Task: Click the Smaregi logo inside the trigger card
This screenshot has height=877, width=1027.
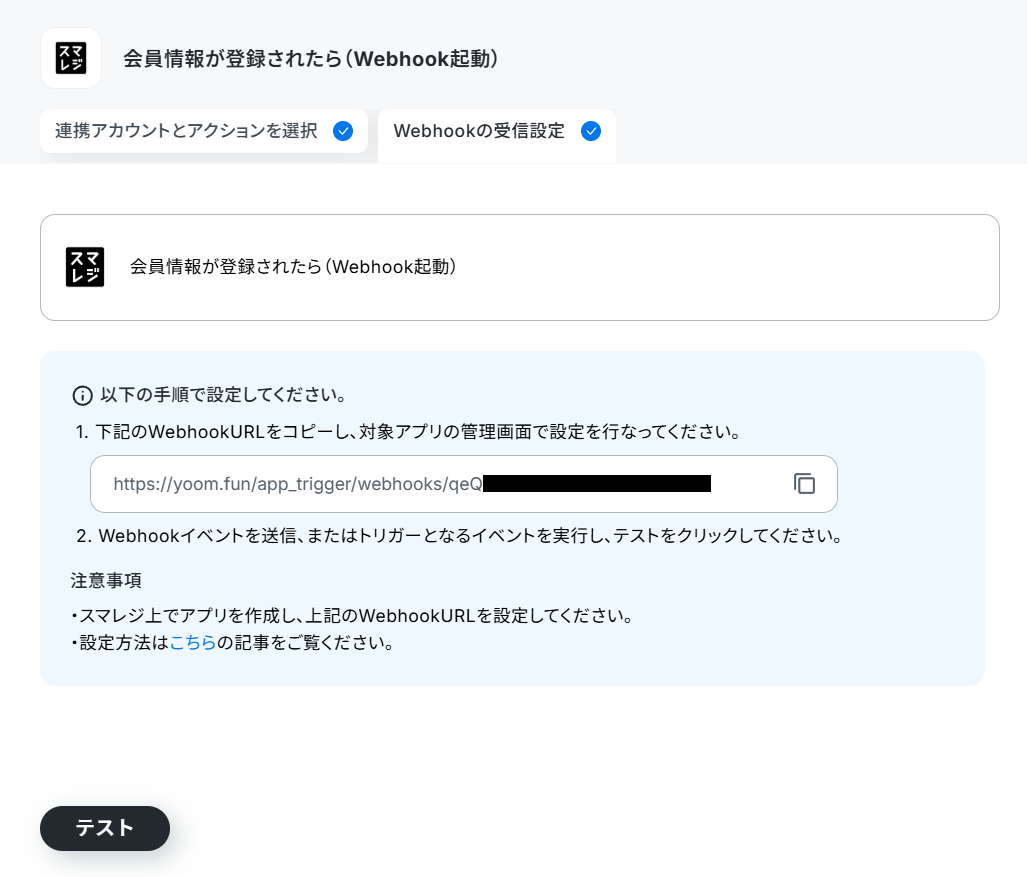Action: (x=85, y=267)
